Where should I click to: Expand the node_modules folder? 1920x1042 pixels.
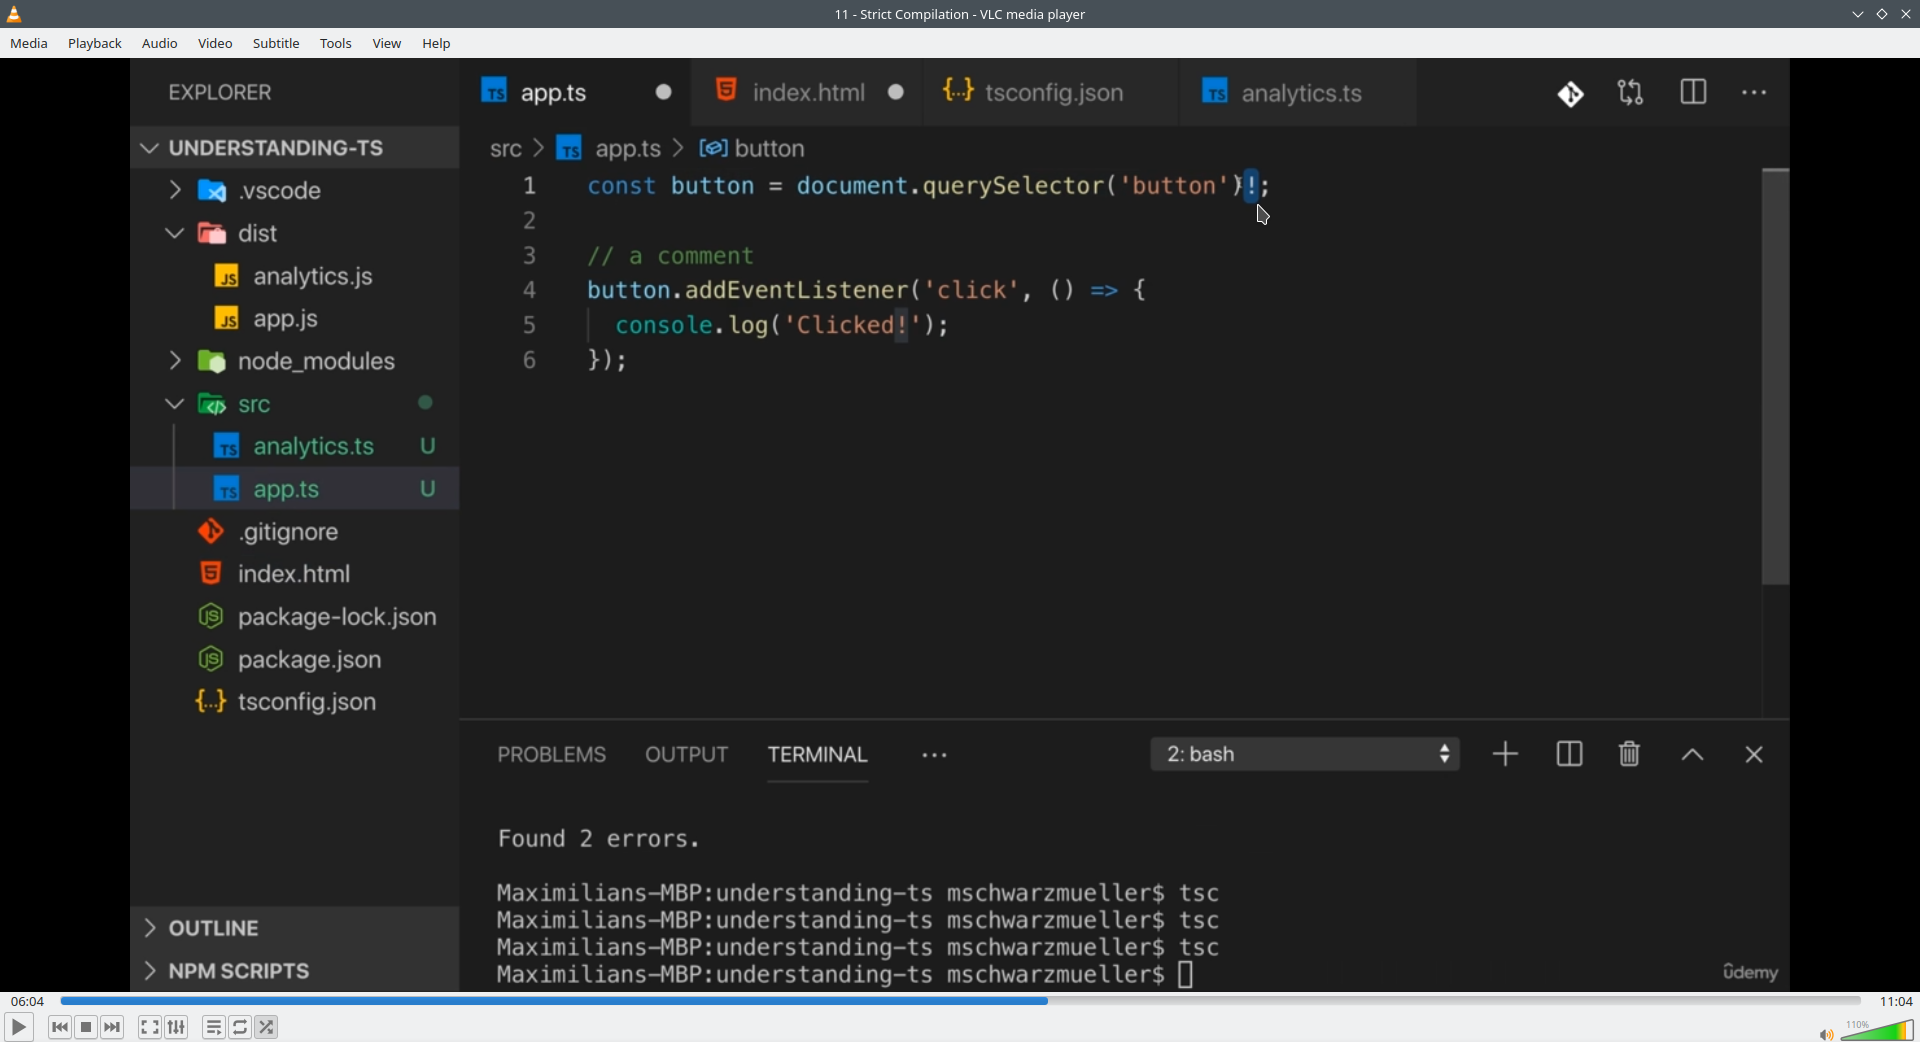[295, 361]
